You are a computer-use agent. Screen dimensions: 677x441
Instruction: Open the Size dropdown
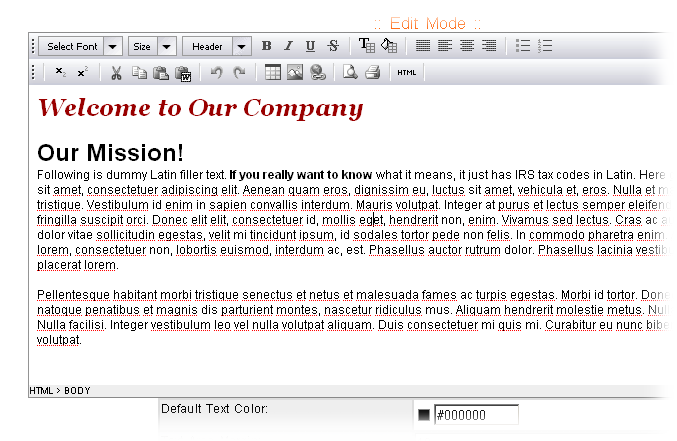[152, 46]
